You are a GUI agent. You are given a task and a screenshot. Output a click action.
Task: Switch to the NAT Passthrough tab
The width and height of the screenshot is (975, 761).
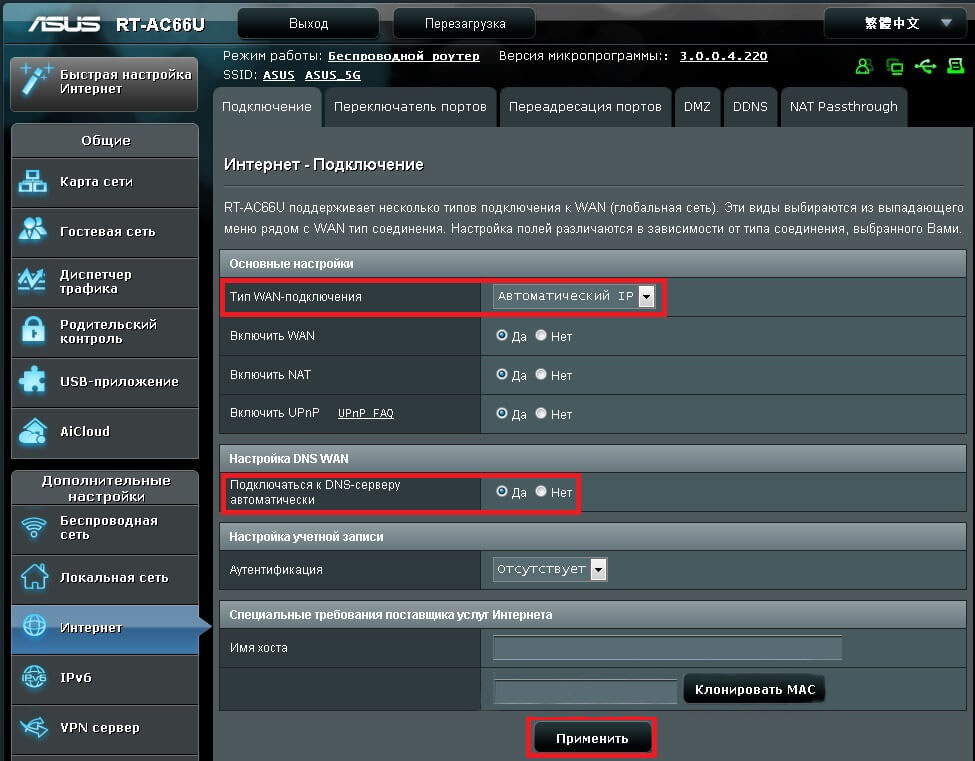tap(843, 107)
